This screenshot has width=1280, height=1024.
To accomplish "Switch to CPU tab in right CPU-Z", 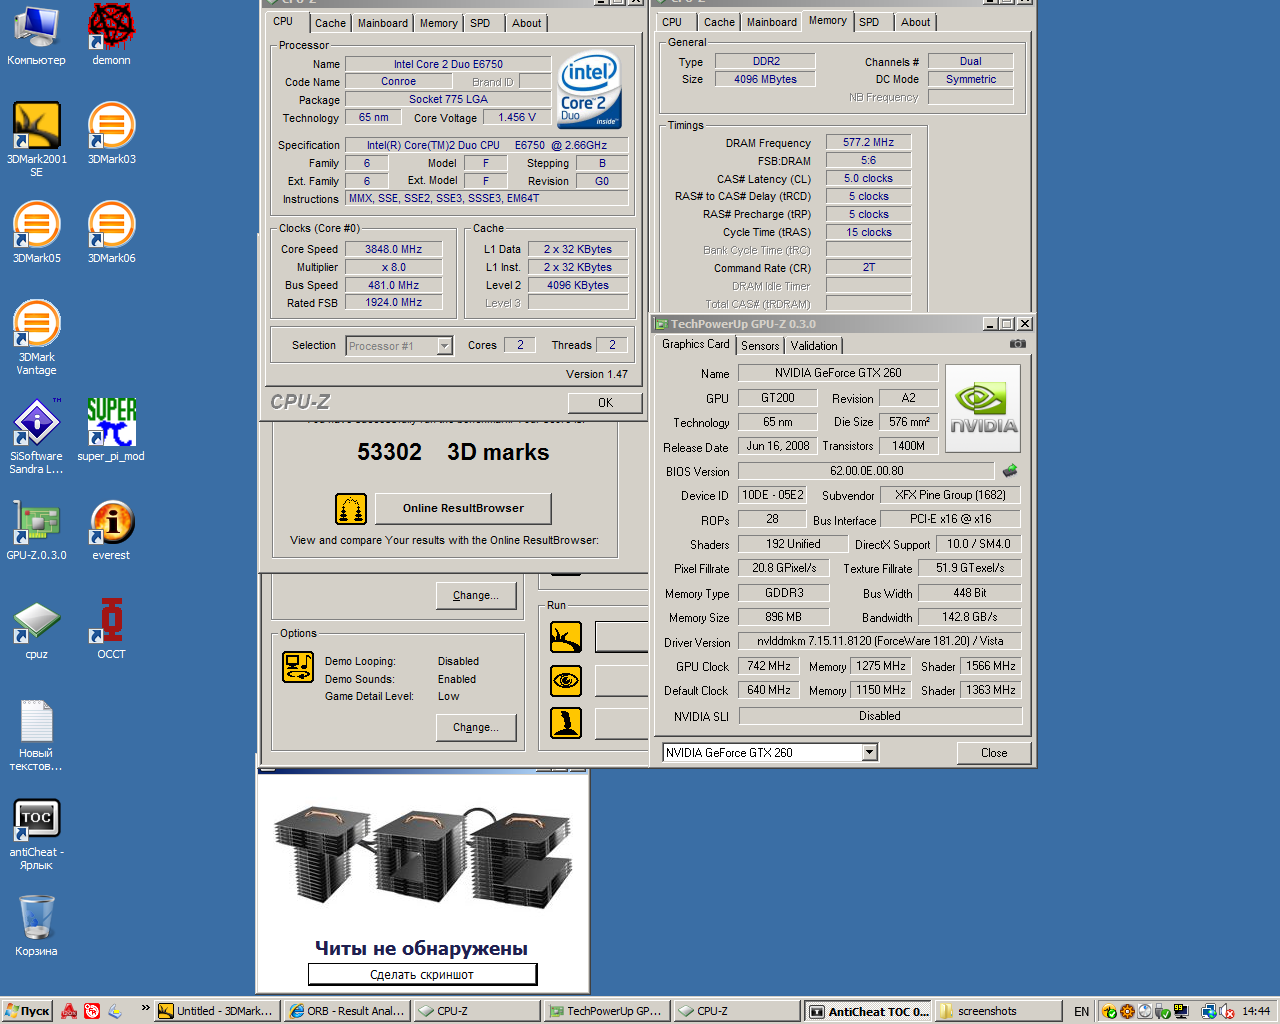I will pos(672,22).
